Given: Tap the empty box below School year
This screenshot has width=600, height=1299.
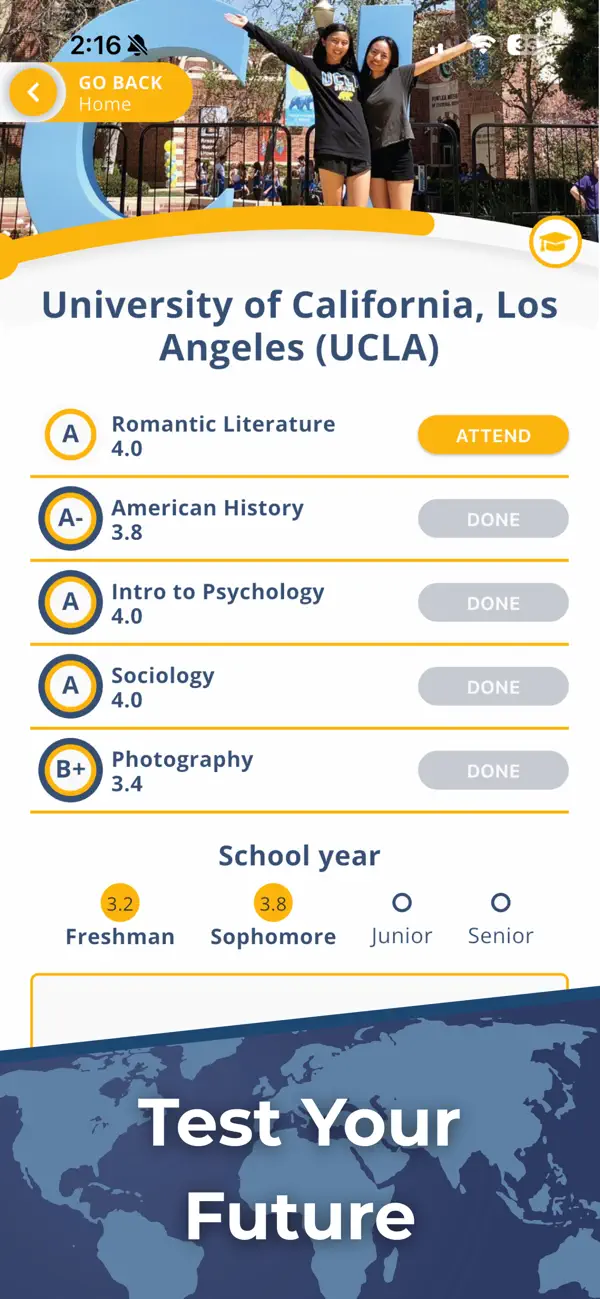Looking at the screenshot, I should click(299, 1010).
